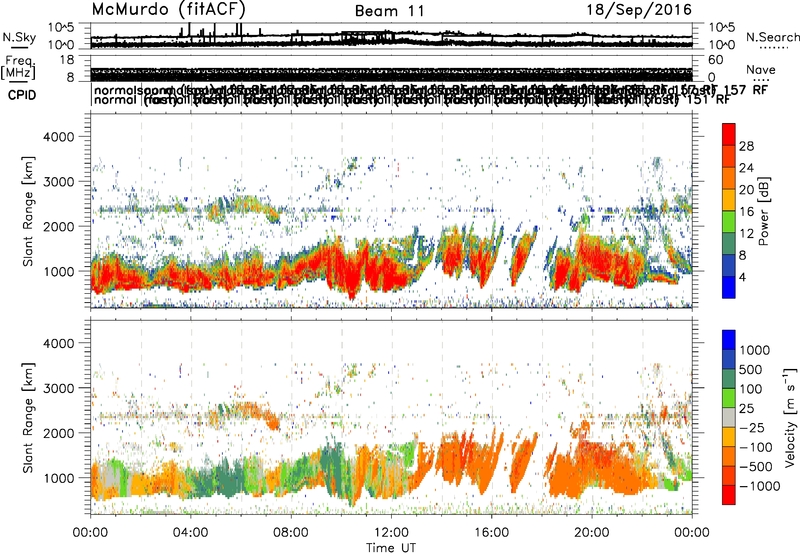The image size is (800, 554).
Task: Click the '1000' velocity colorbar value
Action: click(755, 350)
